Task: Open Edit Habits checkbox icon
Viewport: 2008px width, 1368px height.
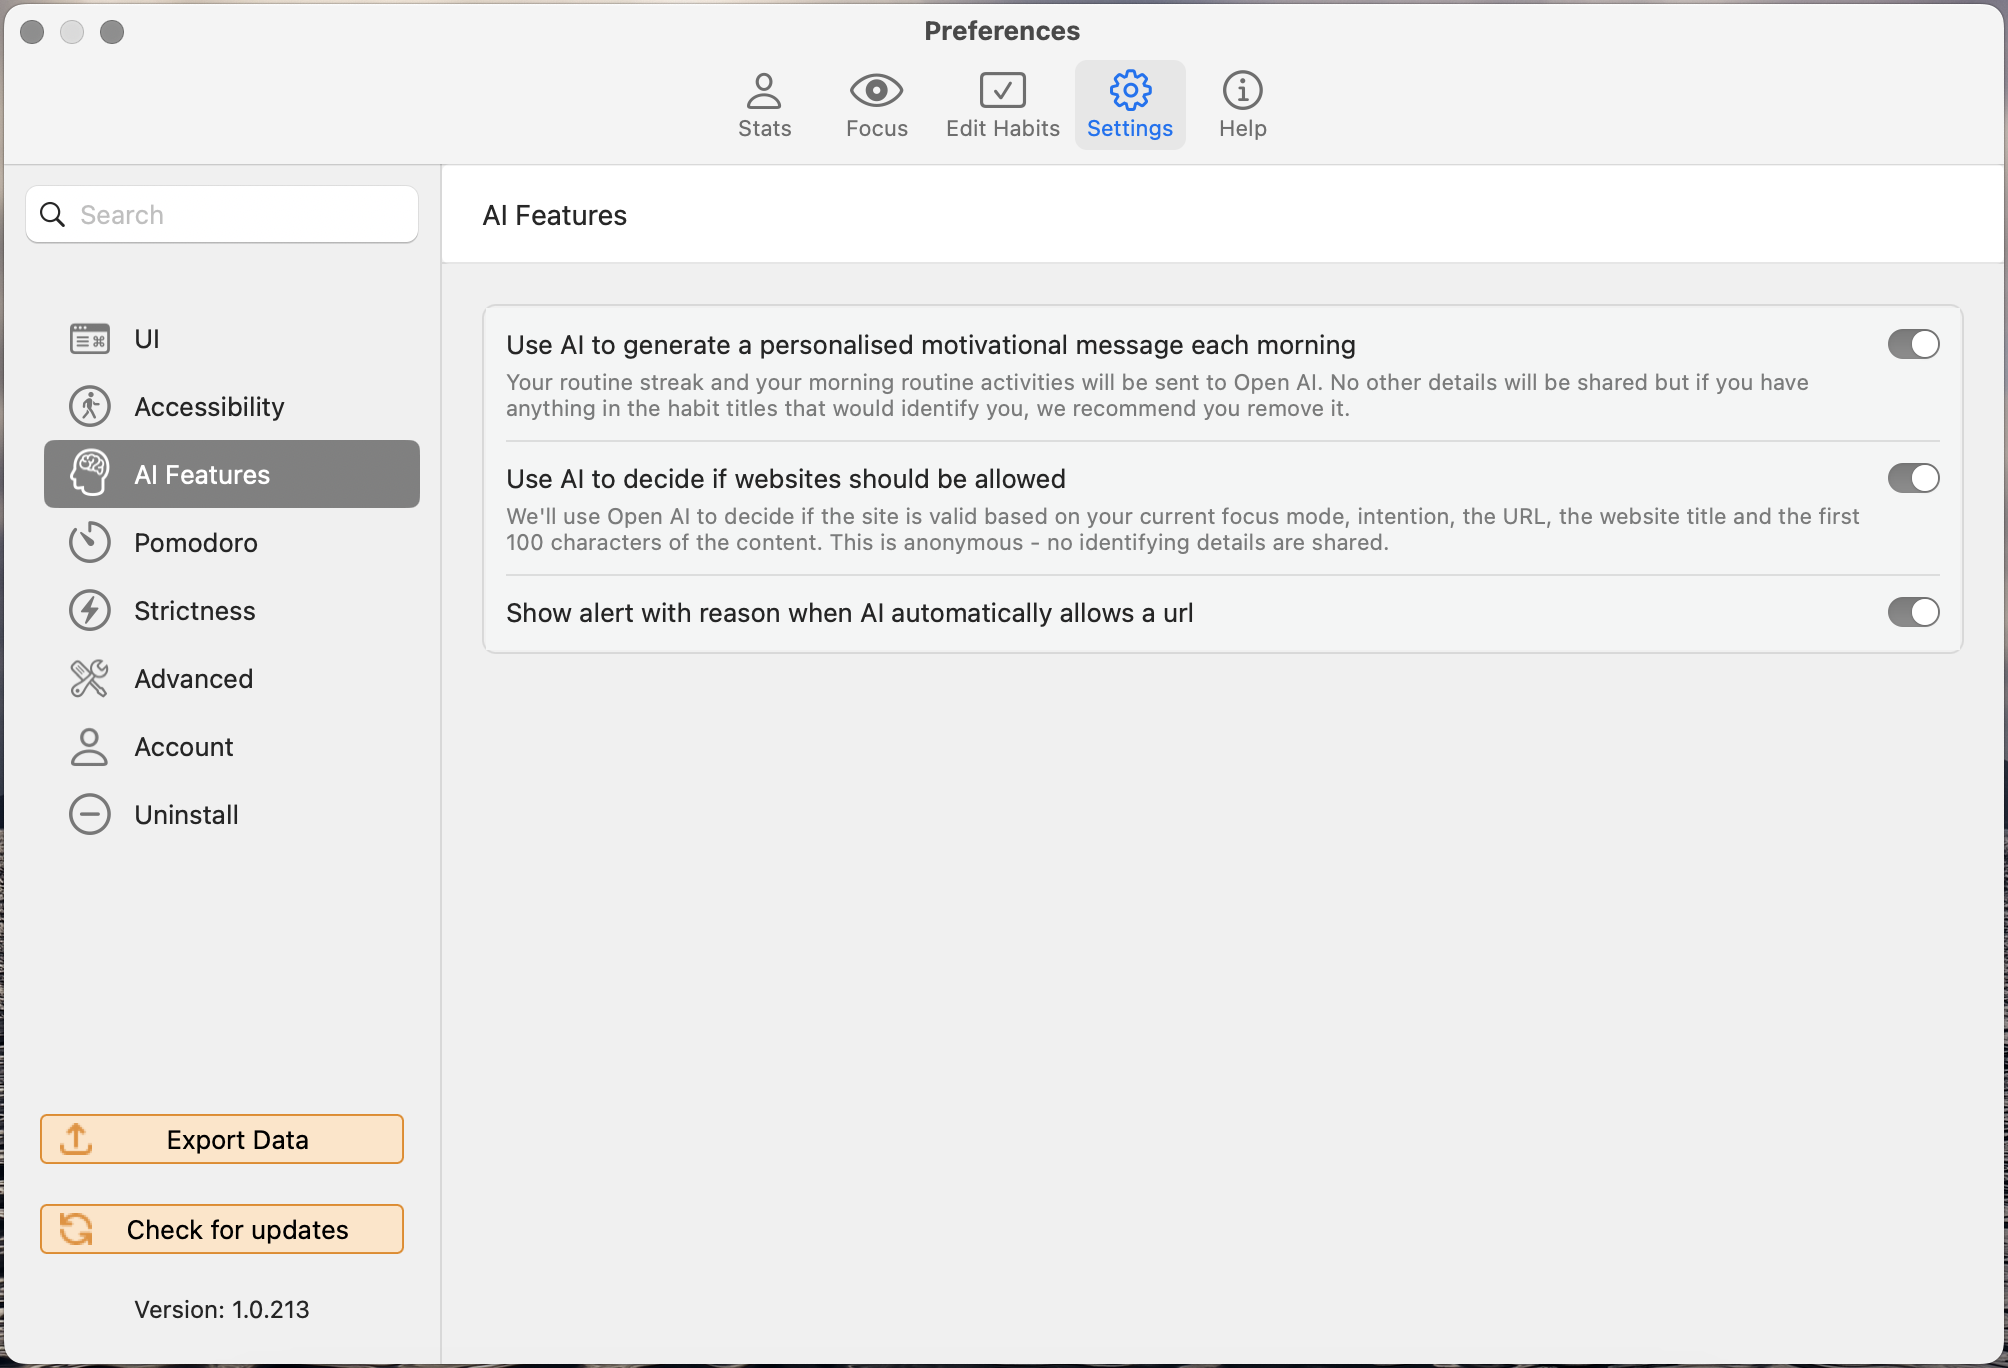Action: [x=1002, y=91]
